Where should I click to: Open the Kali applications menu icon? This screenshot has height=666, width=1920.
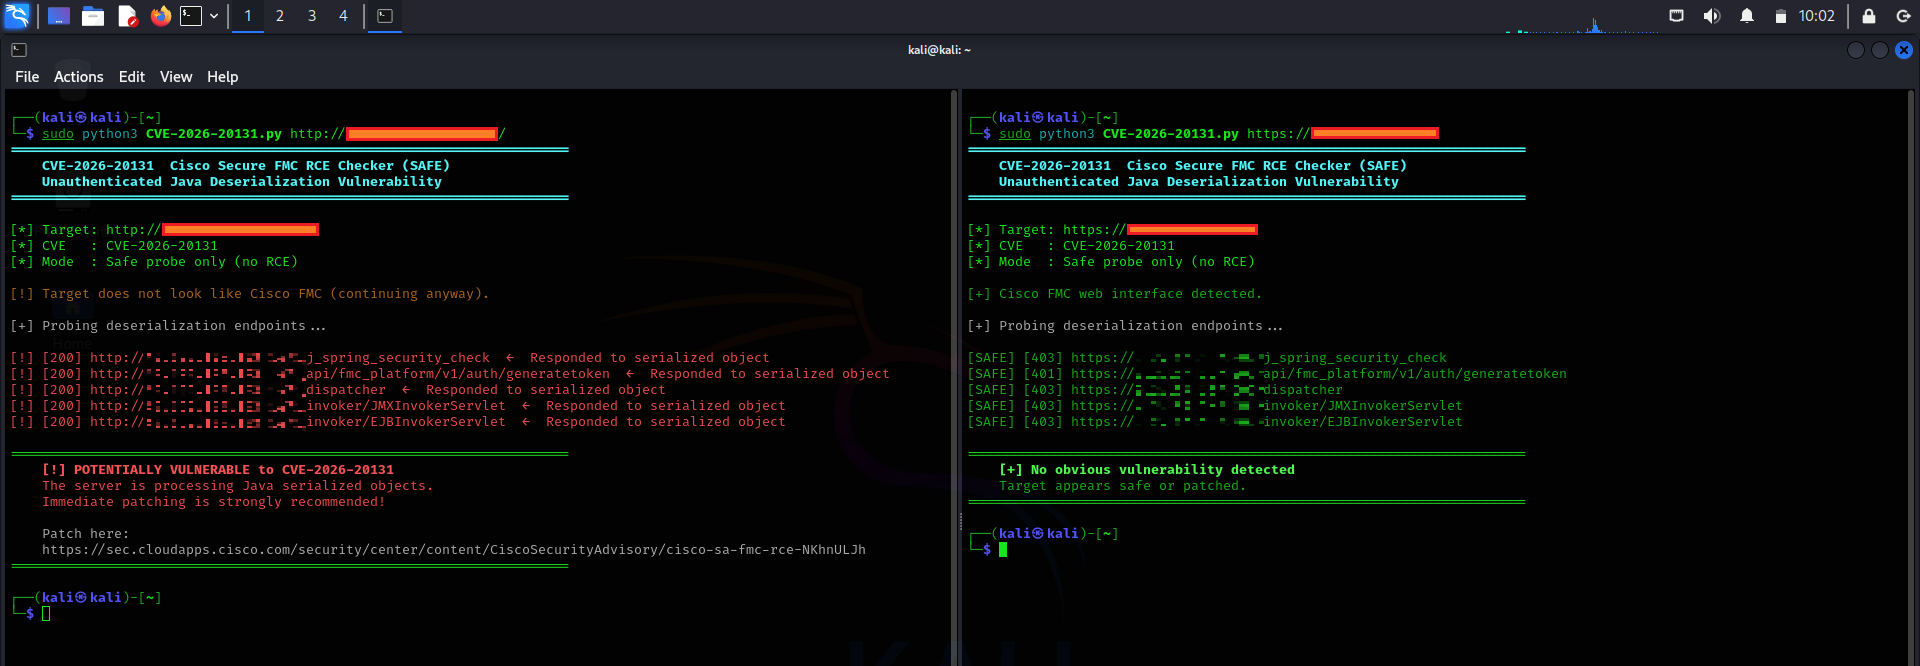click(x=17, y=16)
